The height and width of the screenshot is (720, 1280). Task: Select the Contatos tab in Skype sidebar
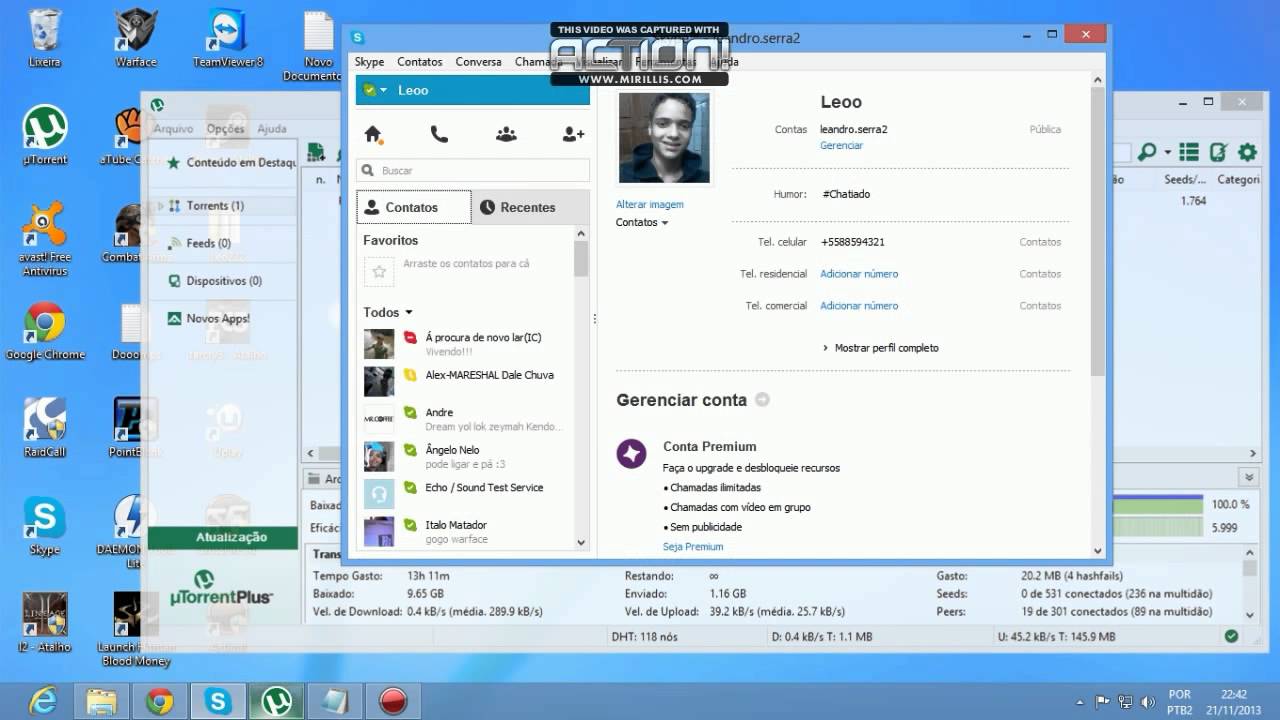[413, 208]
